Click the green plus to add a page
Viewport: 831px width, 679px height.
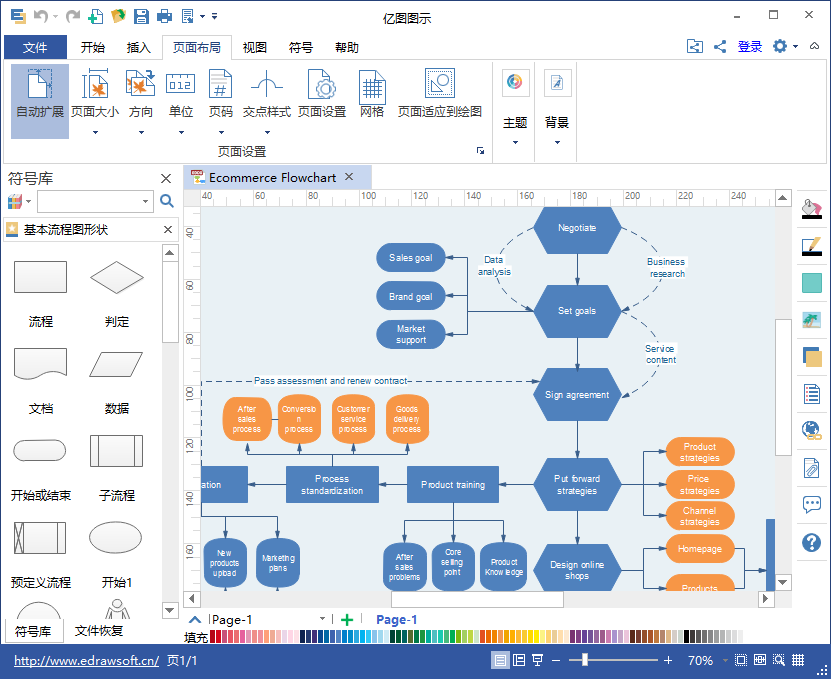347,620
